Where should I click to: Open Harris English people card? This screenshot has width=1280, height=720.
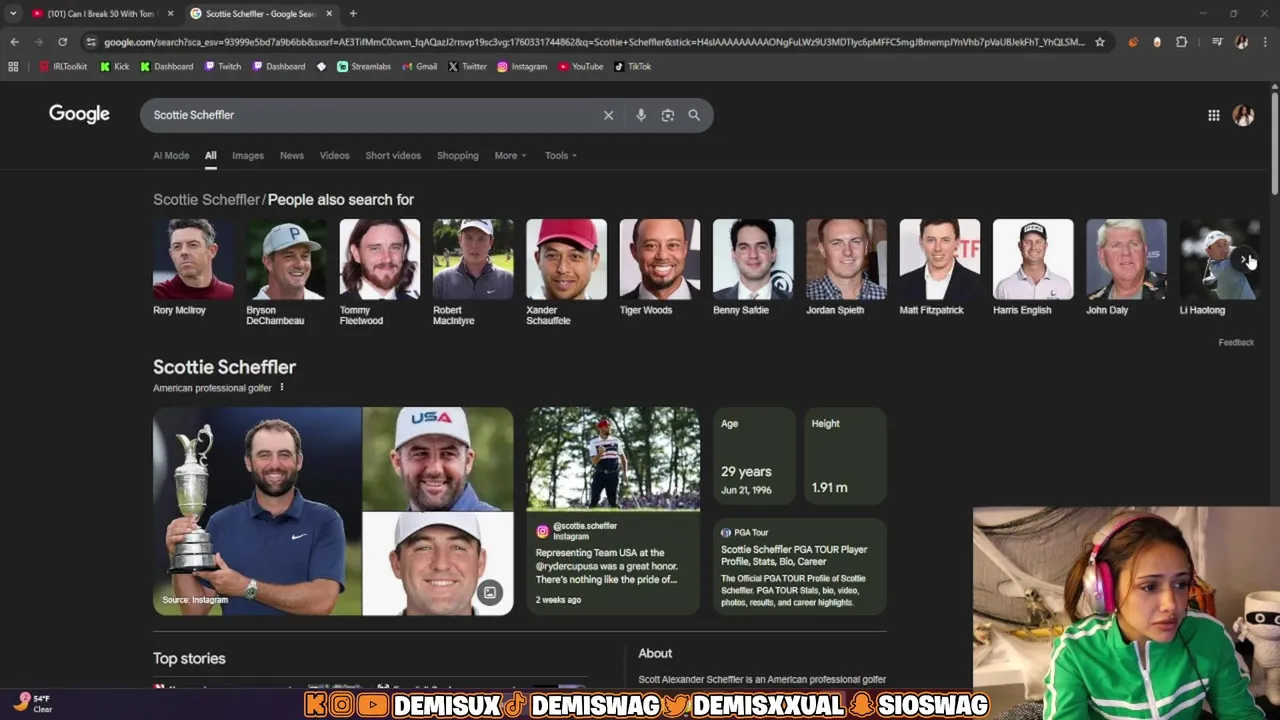1033,267
